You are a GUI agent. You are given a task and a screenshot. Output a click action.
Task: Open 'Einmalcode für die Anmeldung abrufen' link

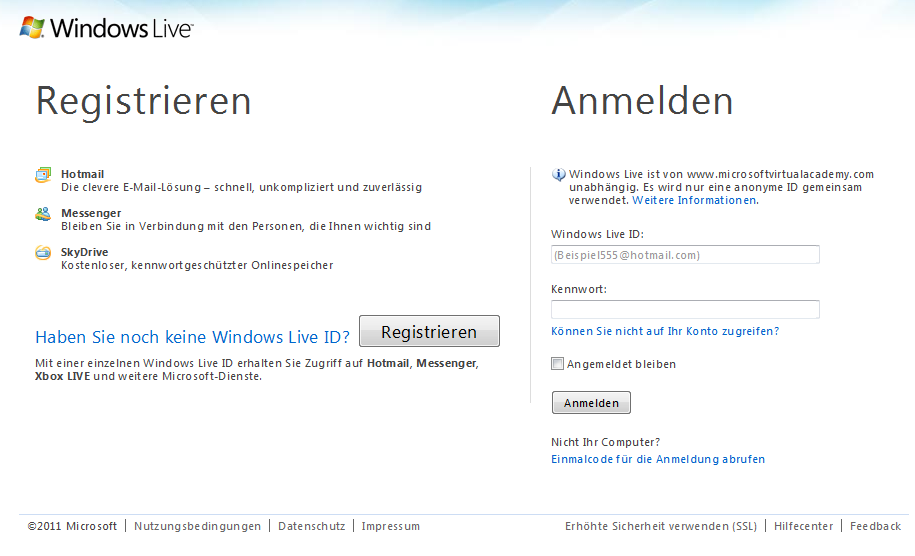(658, 459)
